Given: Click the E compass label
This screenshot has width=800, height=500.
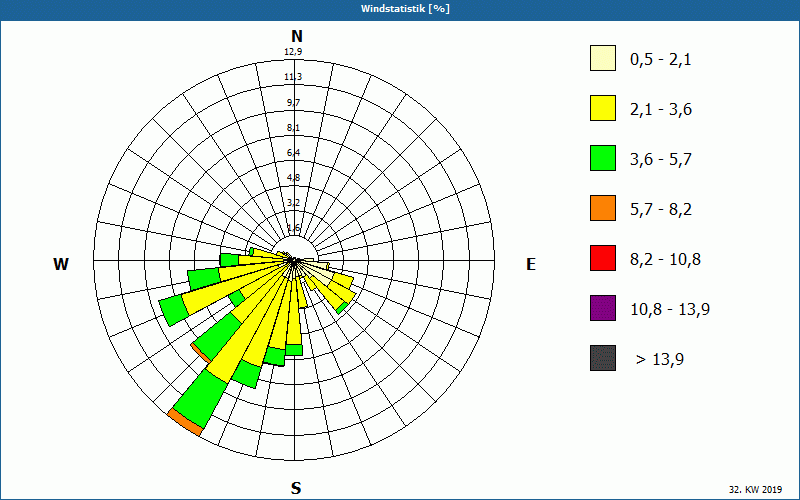Looking at the screenshot, I should click(x=531, y=264).
